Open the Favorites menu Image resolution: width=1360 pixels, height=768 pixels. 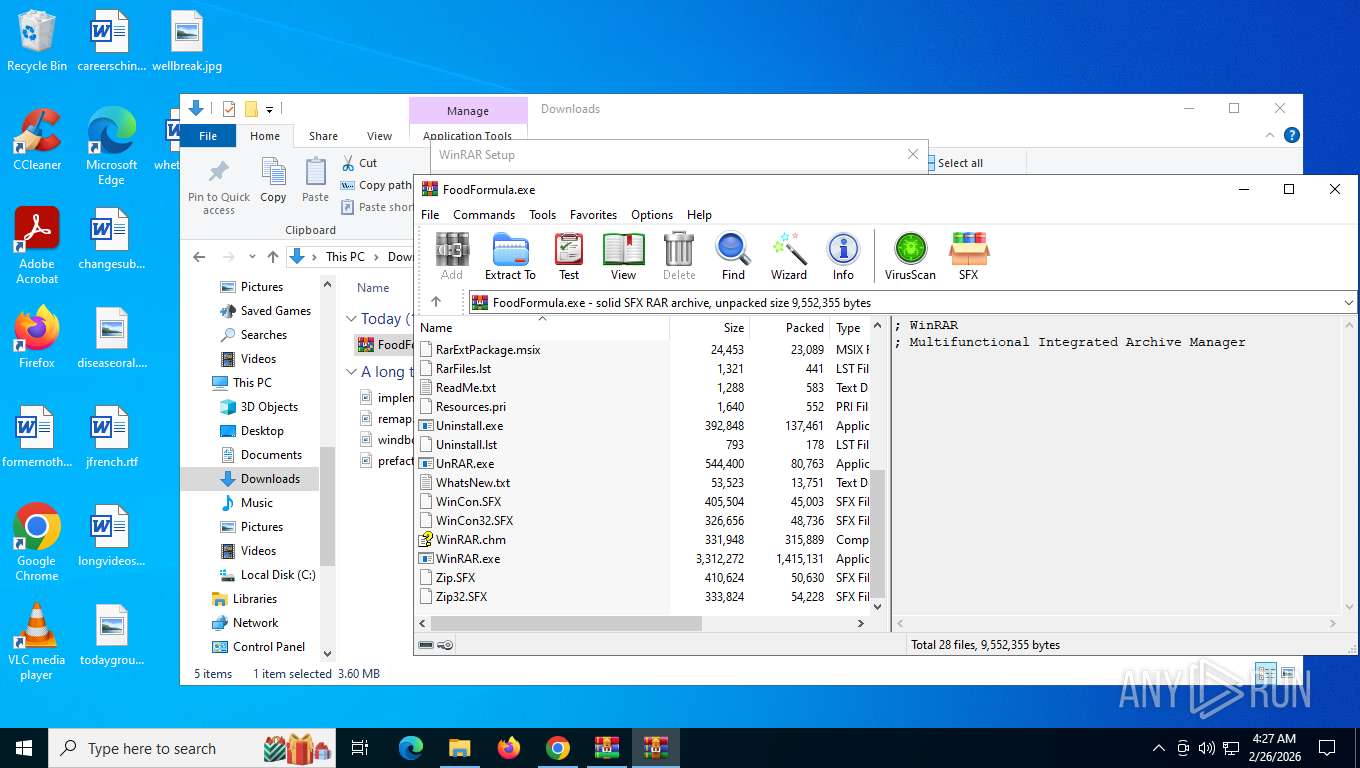pyautogui.click(x=593, y=215)
